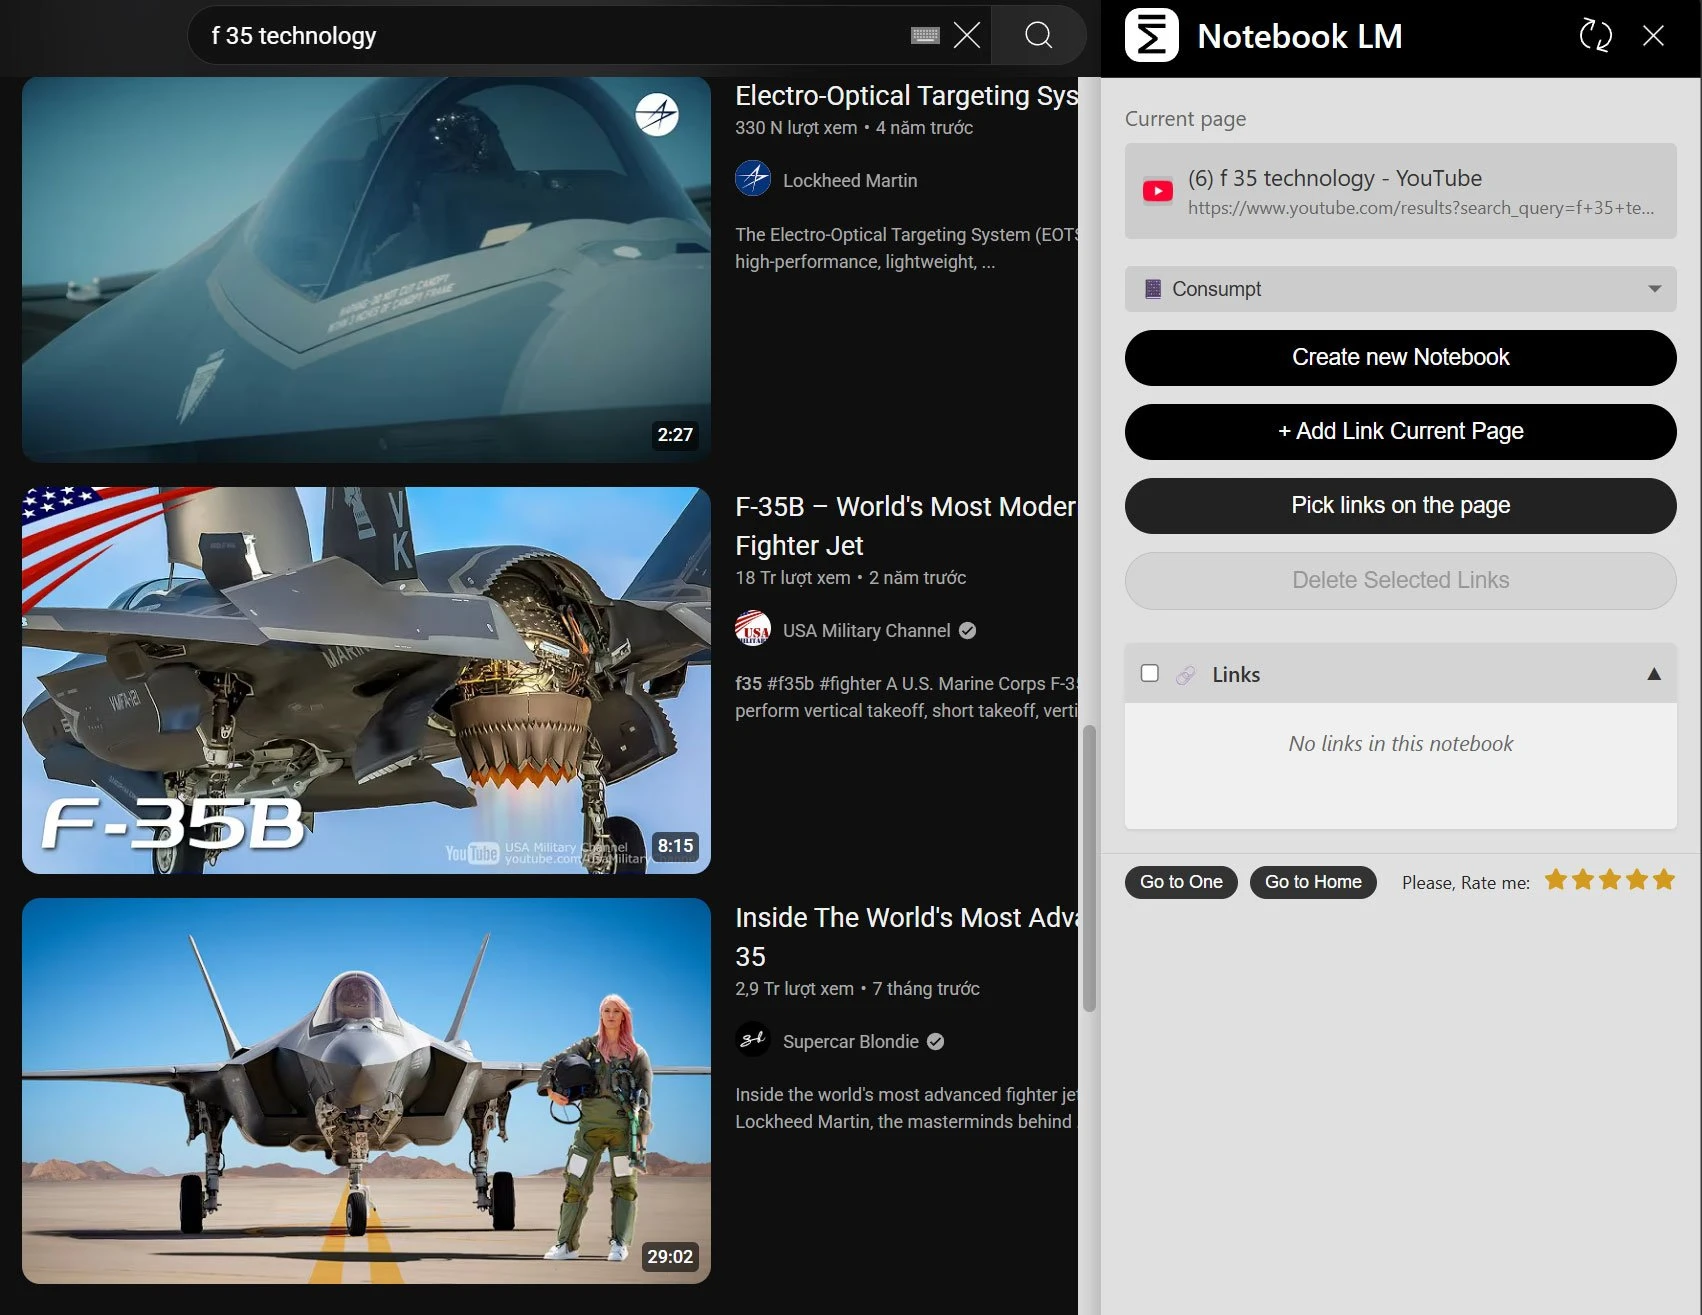Click the 'No links in this notebook' text
1702x1315 pixels.
coord(1400,744)
